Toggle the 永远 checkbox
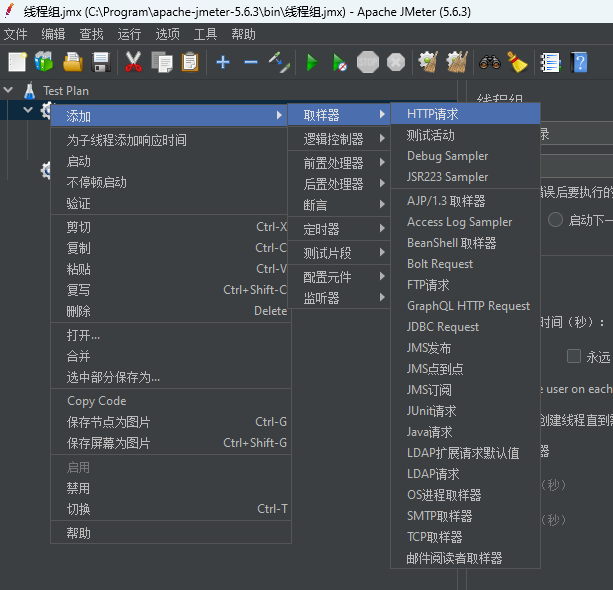613x590 pixels. (574, 356)
